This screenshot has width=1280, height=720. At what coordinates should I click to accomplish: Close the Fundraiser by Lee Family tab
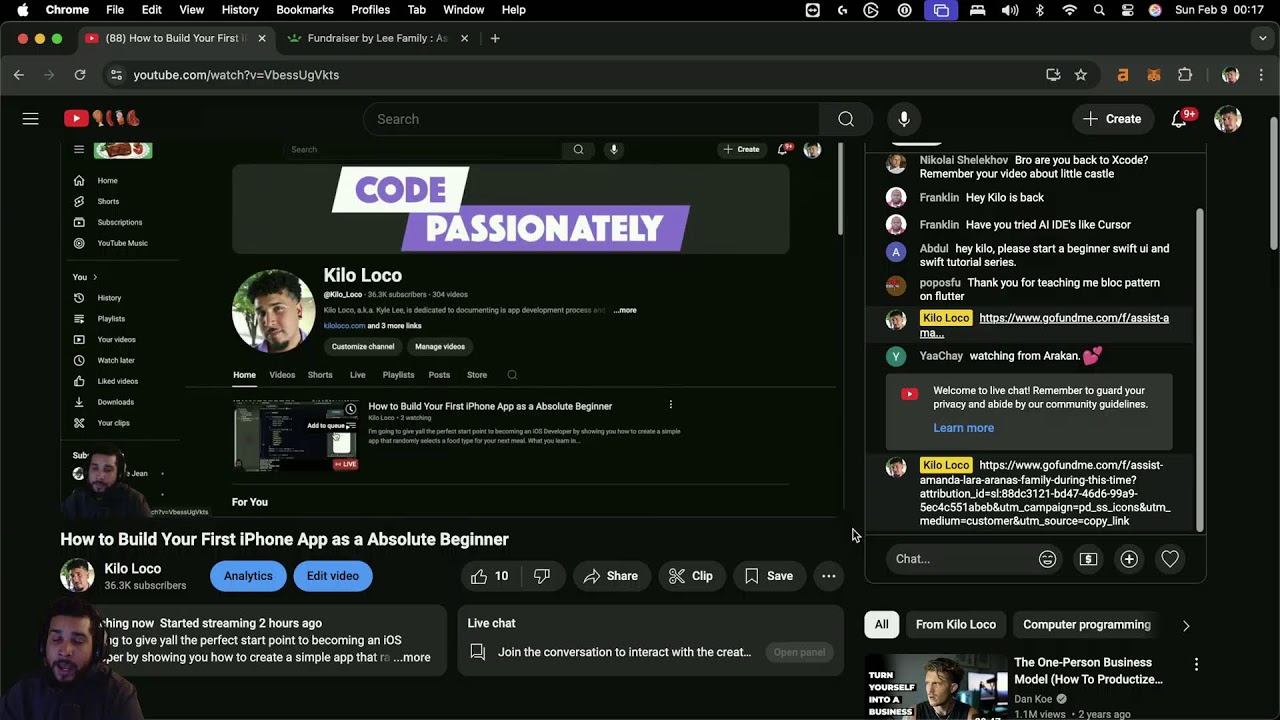(x=464, y=38)
